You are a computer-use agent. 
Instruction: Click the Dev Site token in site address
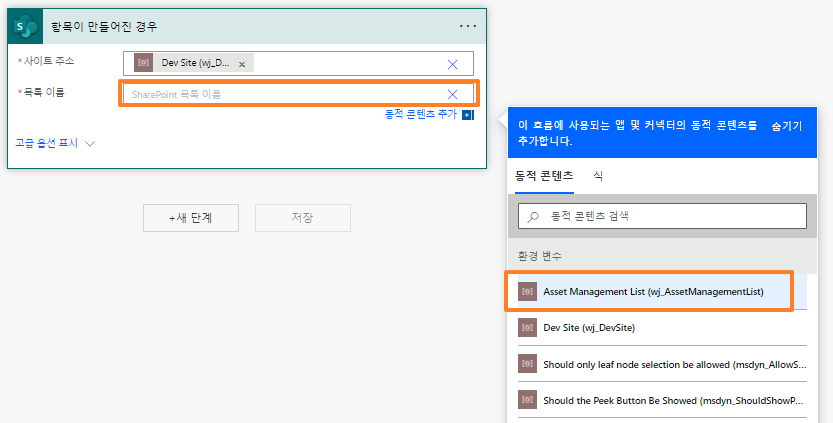pos(194,63)
